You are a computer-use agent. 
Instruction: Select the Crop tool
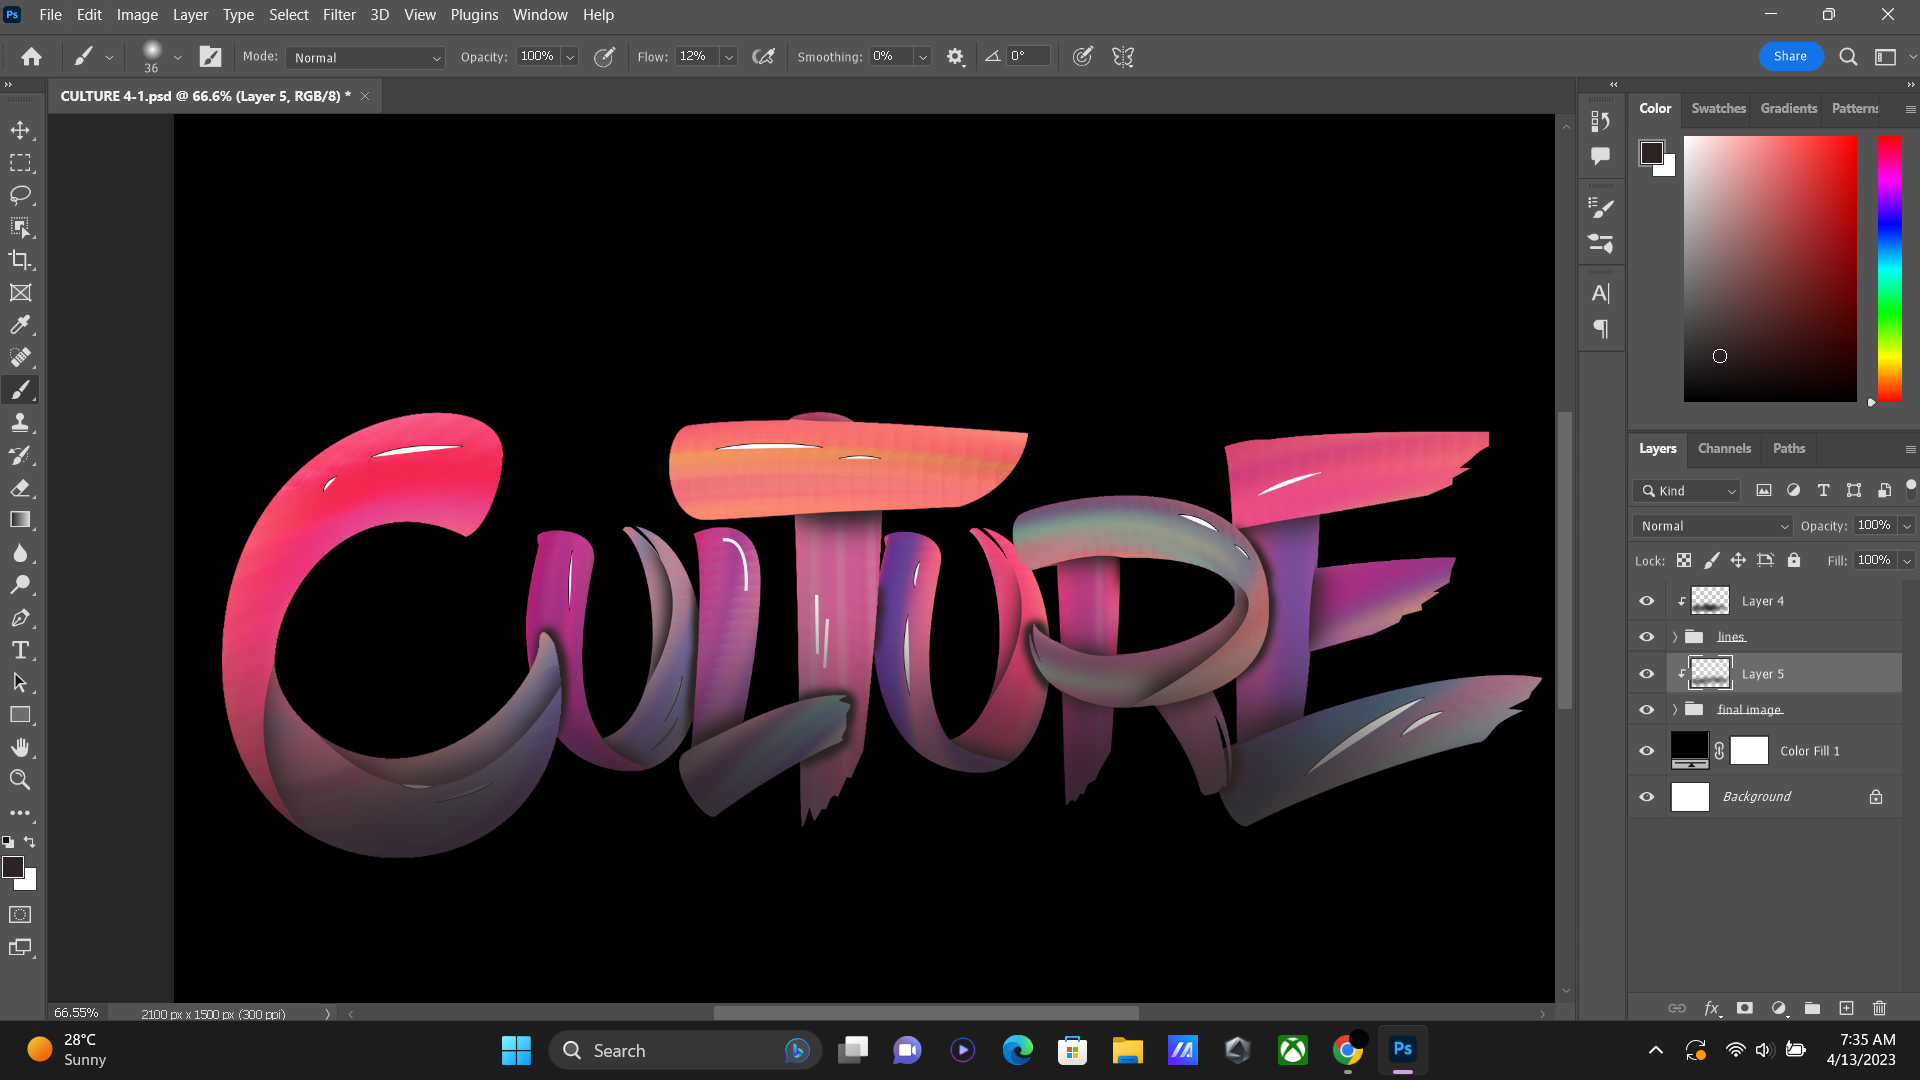point(20,260)
